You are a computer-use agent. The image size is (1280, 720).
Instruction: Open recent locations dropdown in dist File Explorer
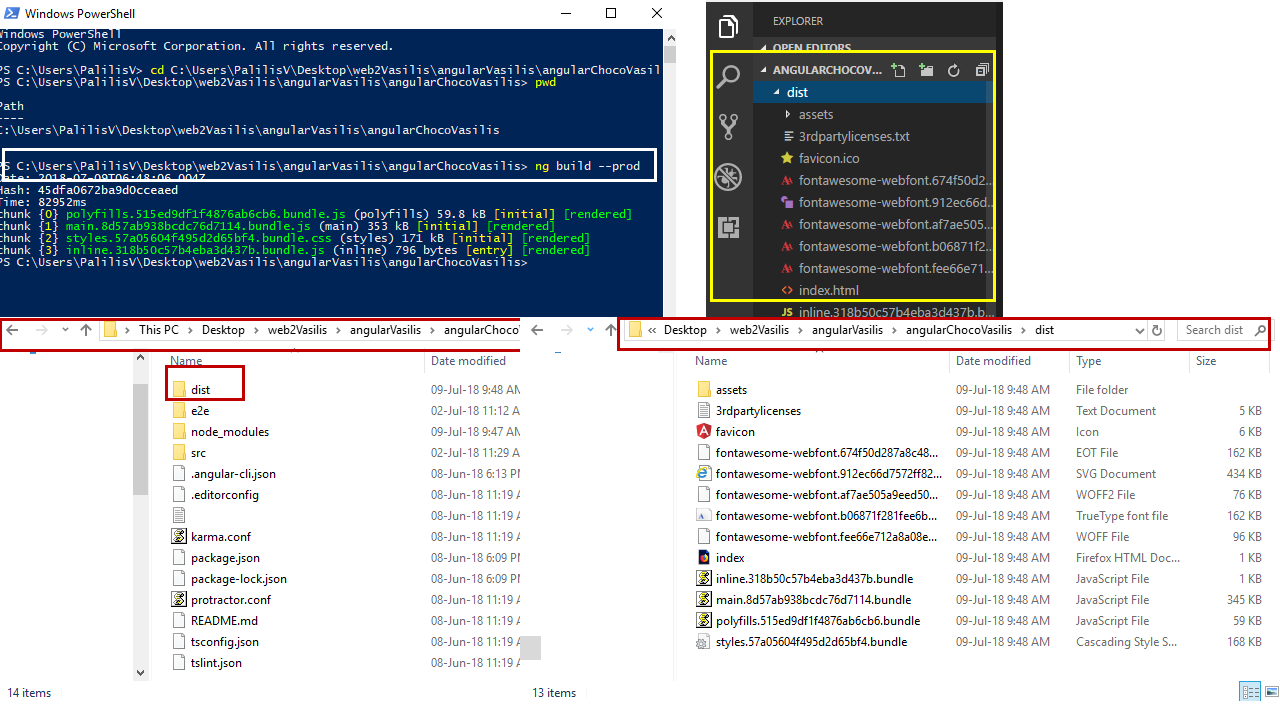coord(590,330)
